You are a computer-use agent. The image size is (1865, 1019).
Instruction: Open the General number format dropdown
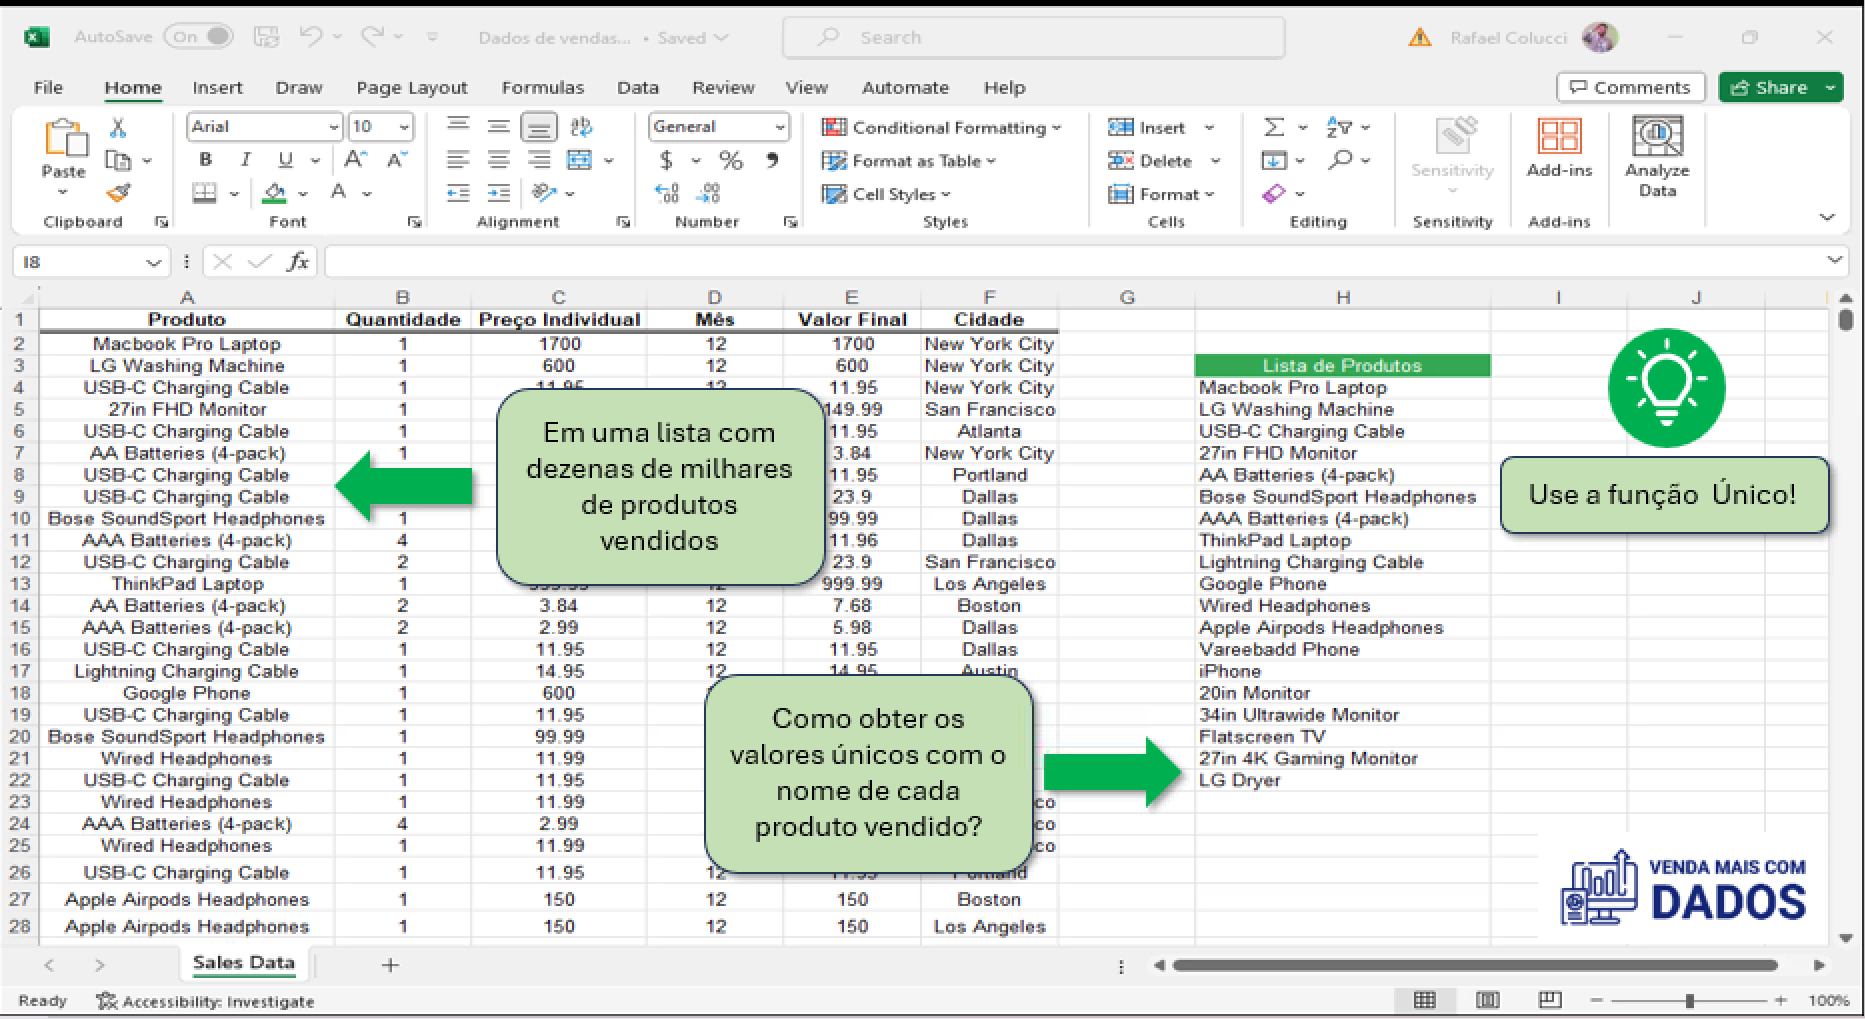(x=781, y=126)
